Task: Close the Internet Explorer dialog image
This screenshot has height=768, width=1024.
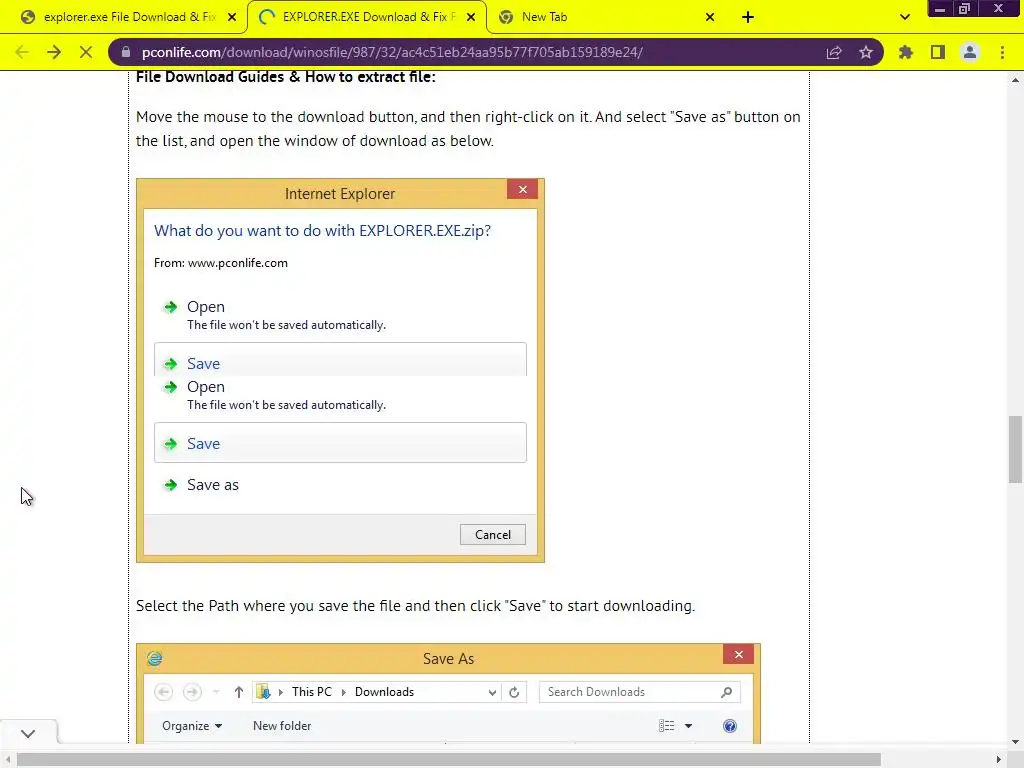Action: click(522, 189)
